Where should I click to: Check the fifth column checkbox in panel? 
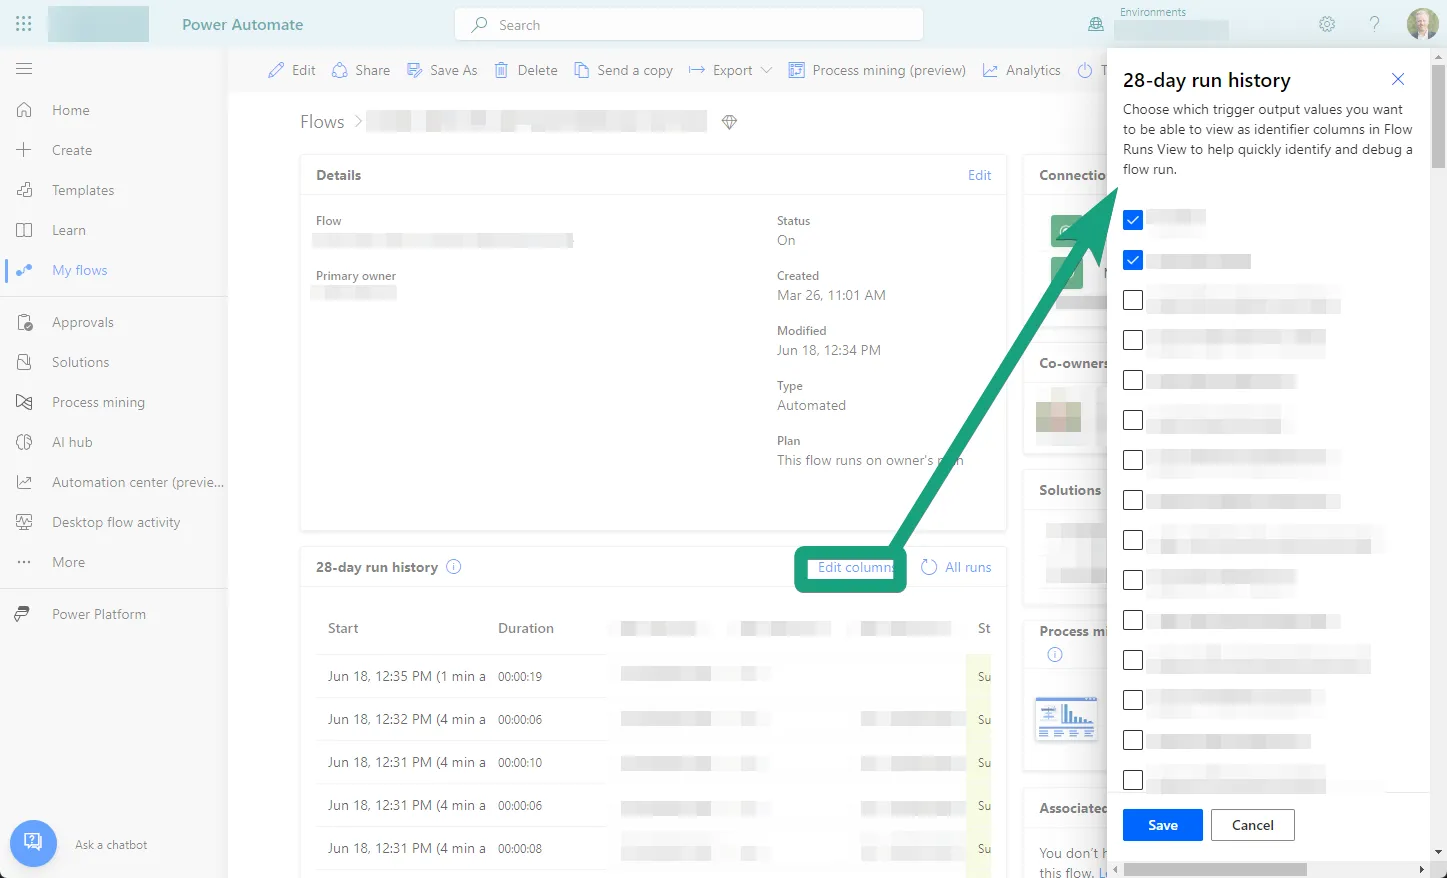[x=1133, y=380]
